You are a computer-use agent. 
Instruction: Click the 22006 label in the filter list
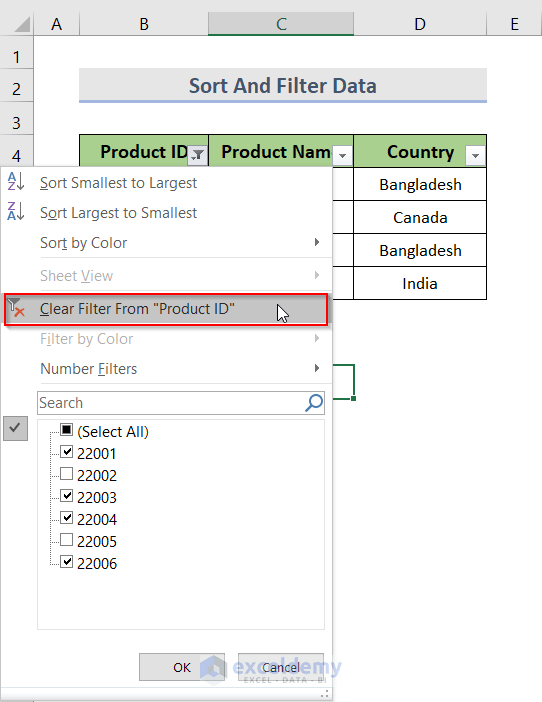[97, 563]
